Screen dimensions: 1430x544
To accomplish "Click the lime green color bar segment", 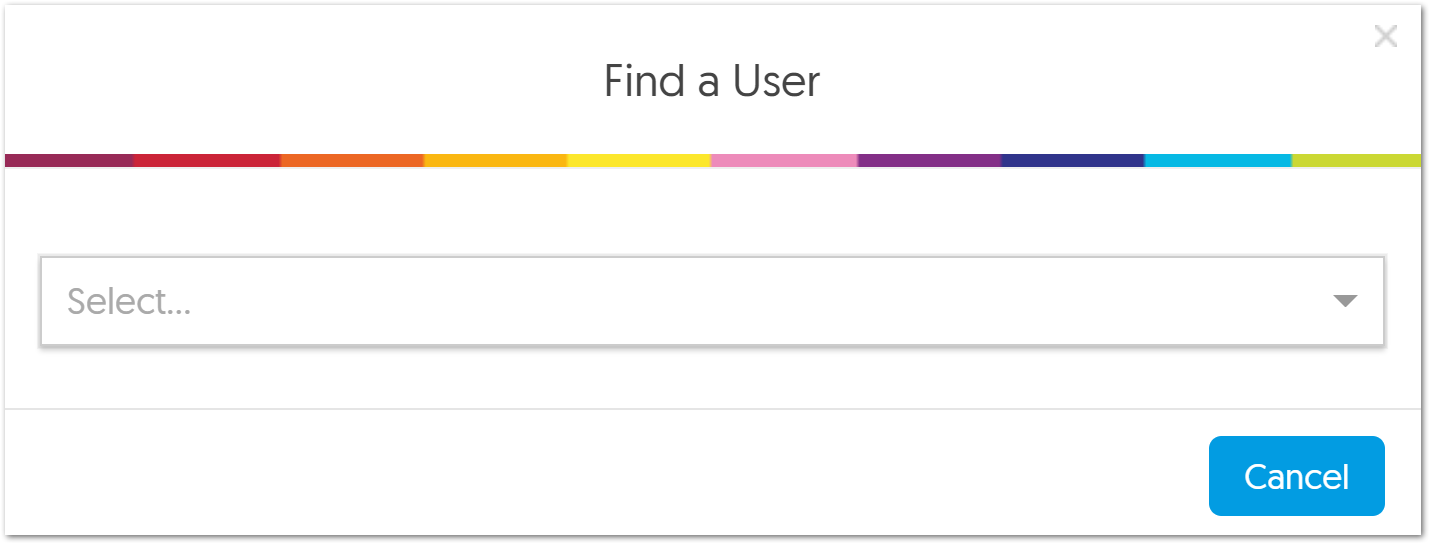I will tap(1356, 160).
